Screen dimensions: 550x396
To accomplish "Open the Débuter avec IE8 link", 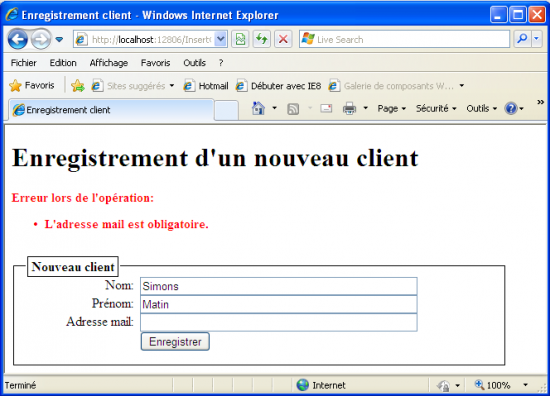I will tap(279, 86).
